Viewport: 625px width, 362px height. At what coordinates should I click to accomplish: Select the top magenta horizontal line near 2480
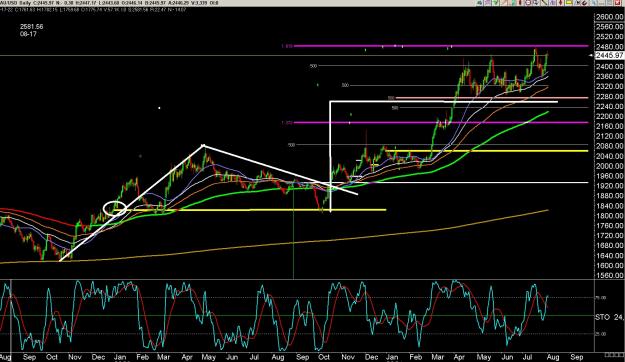440,46
